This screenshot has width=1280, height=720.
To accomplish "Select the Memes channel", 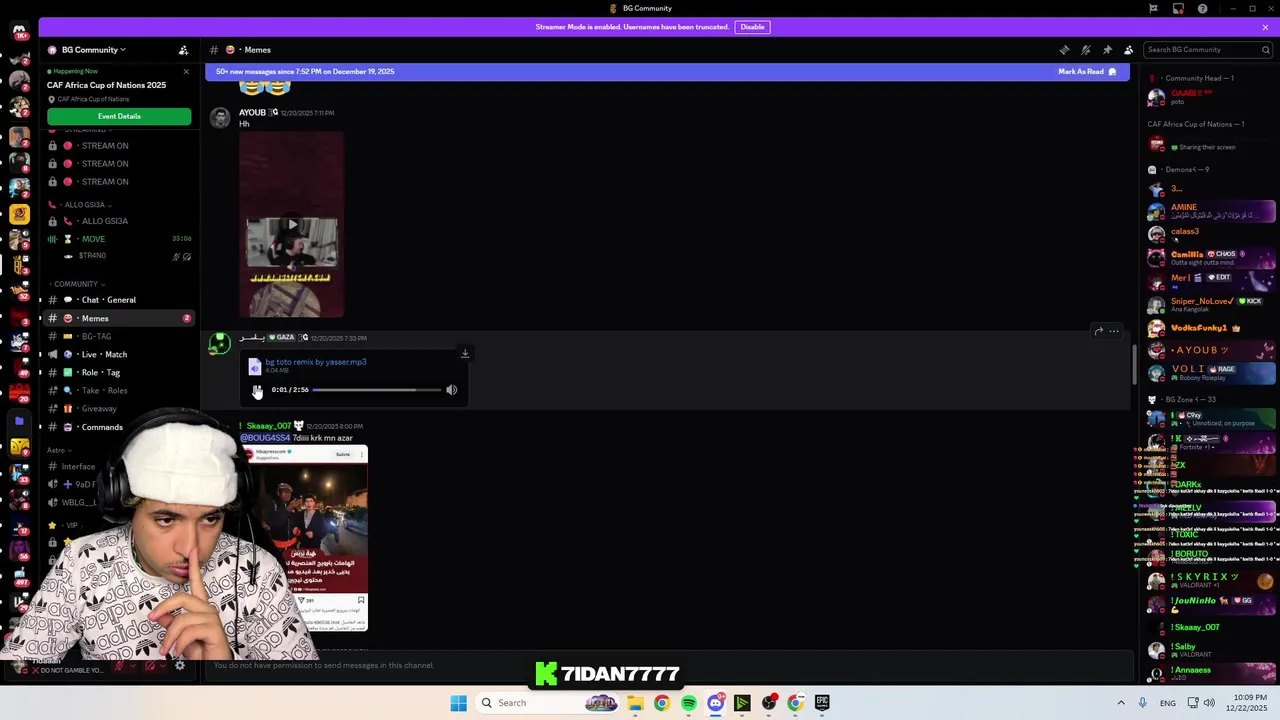I will click(119, 318).
